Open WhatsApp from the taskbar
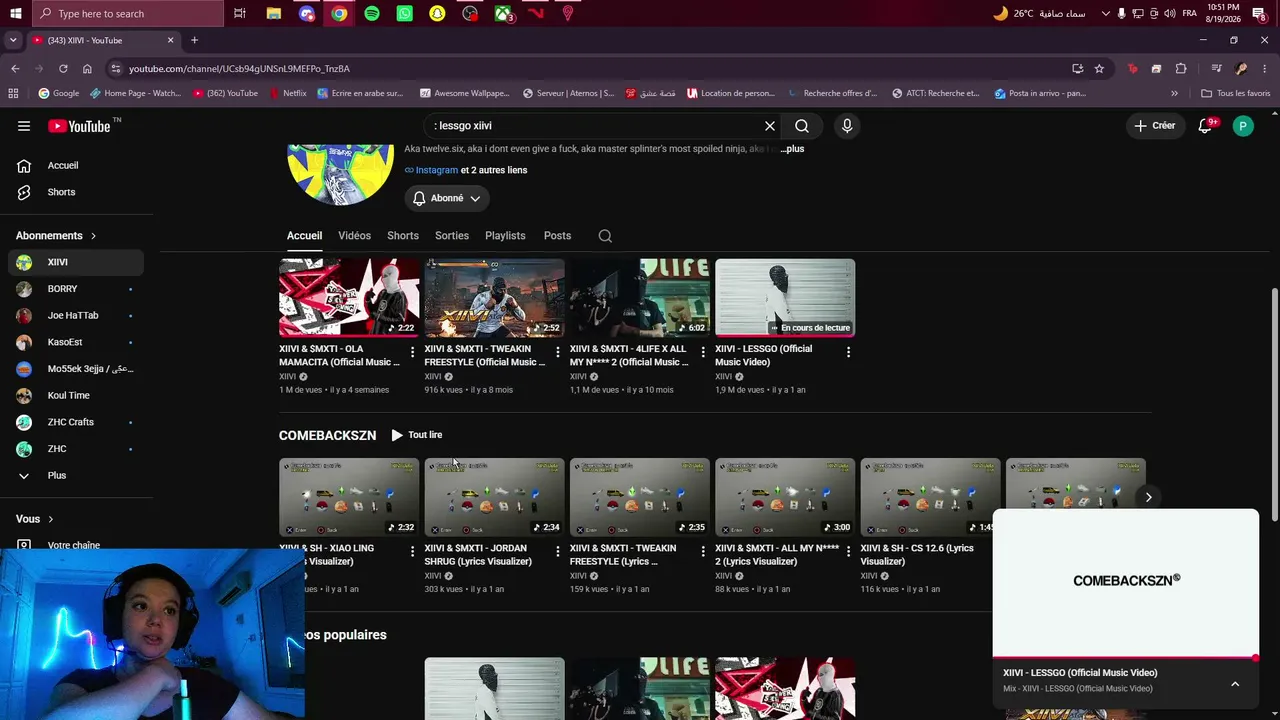 coord(405,14)
